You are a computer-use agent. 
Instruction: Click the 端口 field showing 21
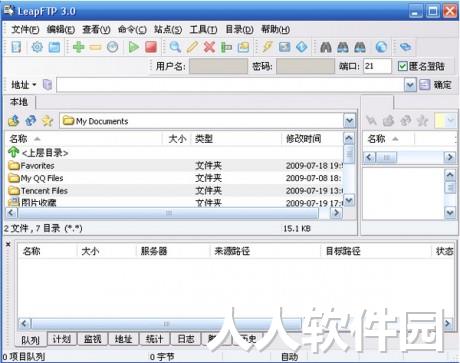tap(377, 66)
